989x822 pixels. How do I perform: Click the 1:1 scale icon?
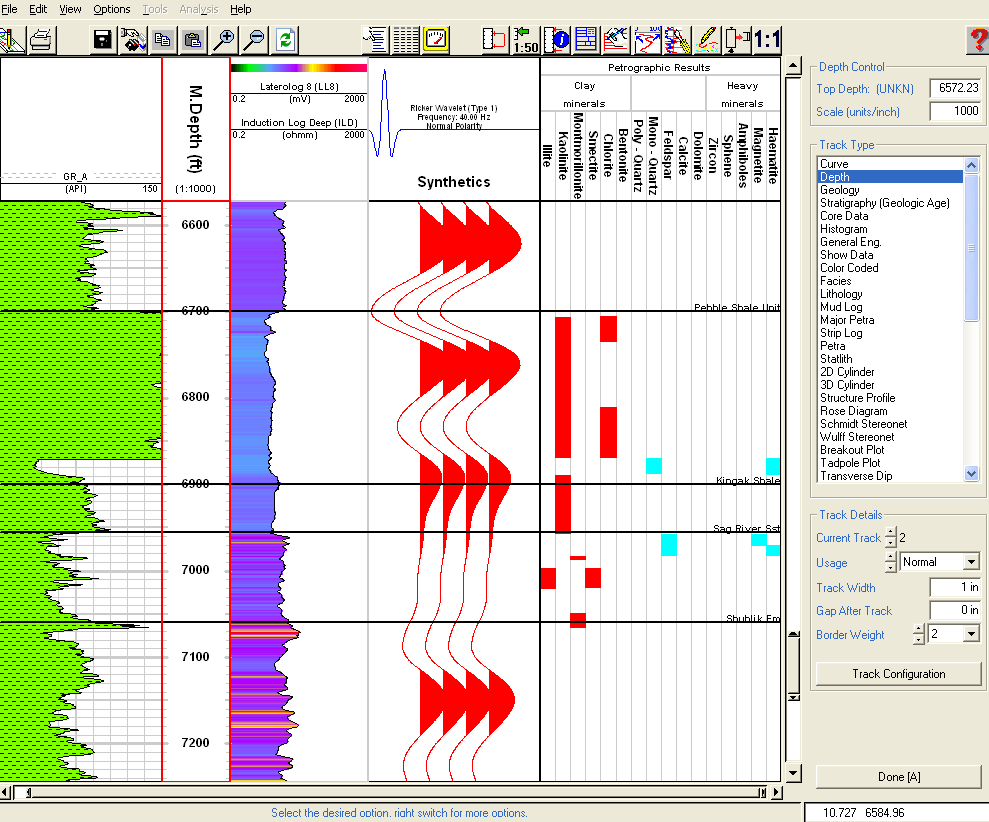(768, 40)
